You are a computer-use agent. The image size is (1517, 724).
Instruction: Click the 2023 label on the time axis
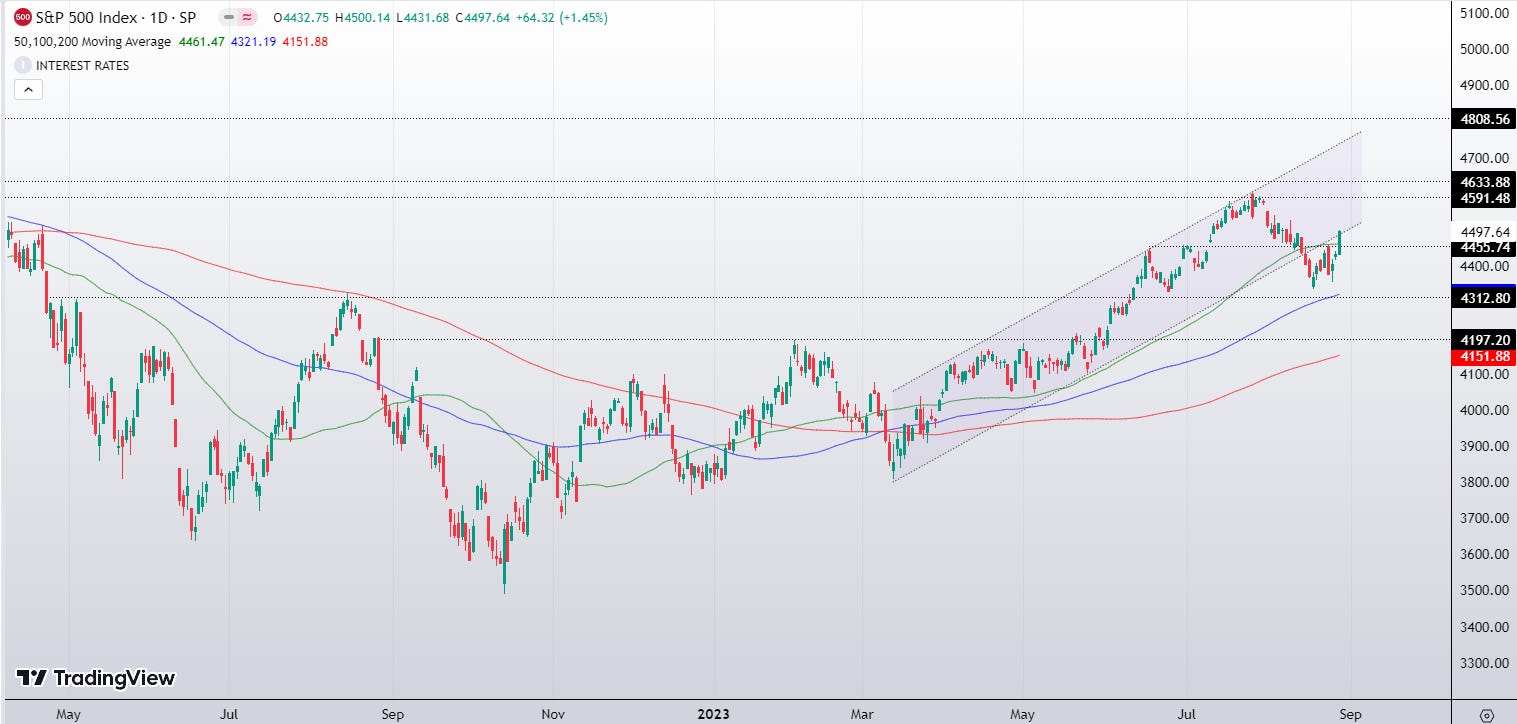pyautogui.click(x=713, y=714)
